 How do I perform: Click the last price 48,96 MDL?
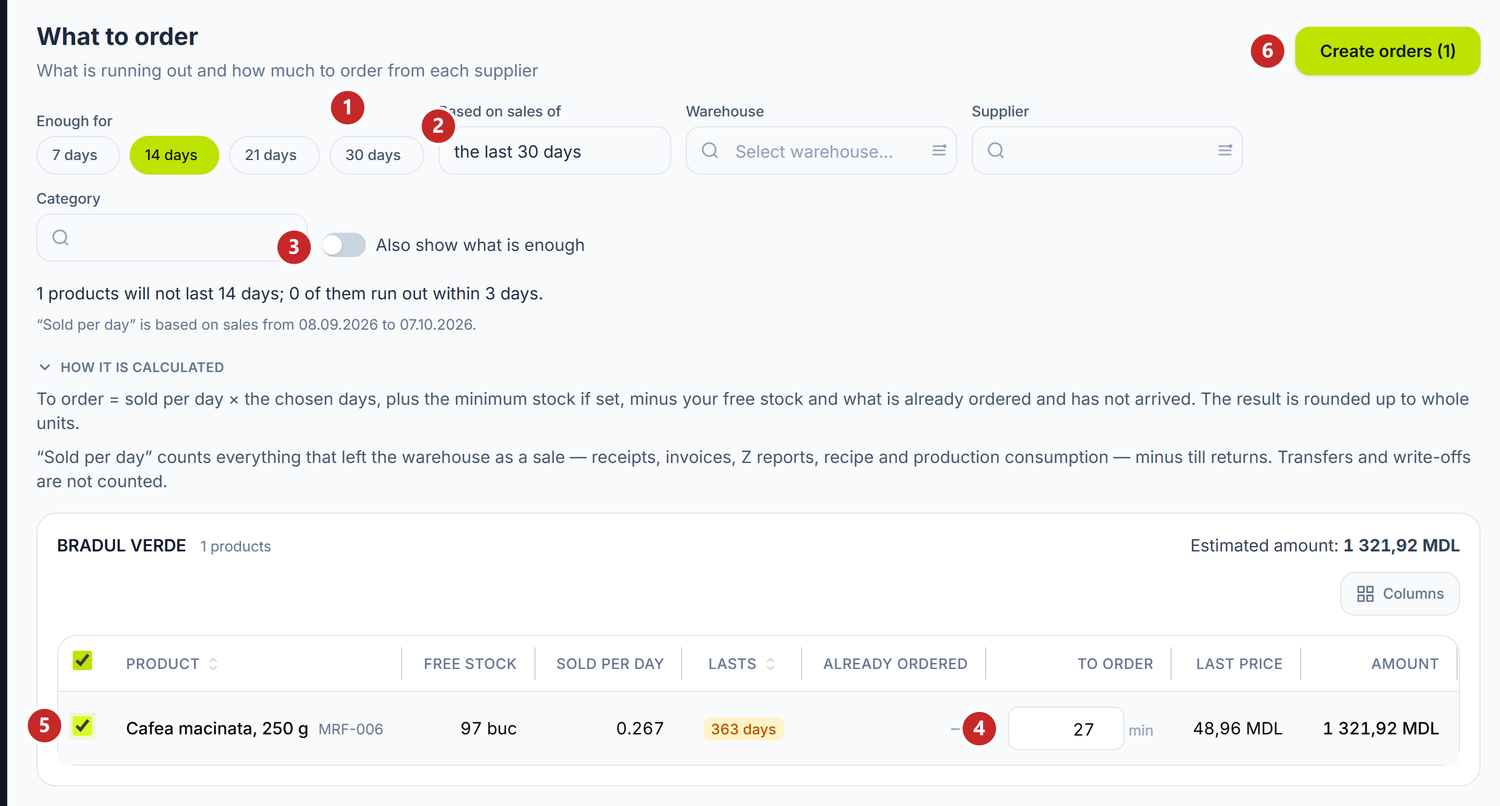coord(1238,729)
